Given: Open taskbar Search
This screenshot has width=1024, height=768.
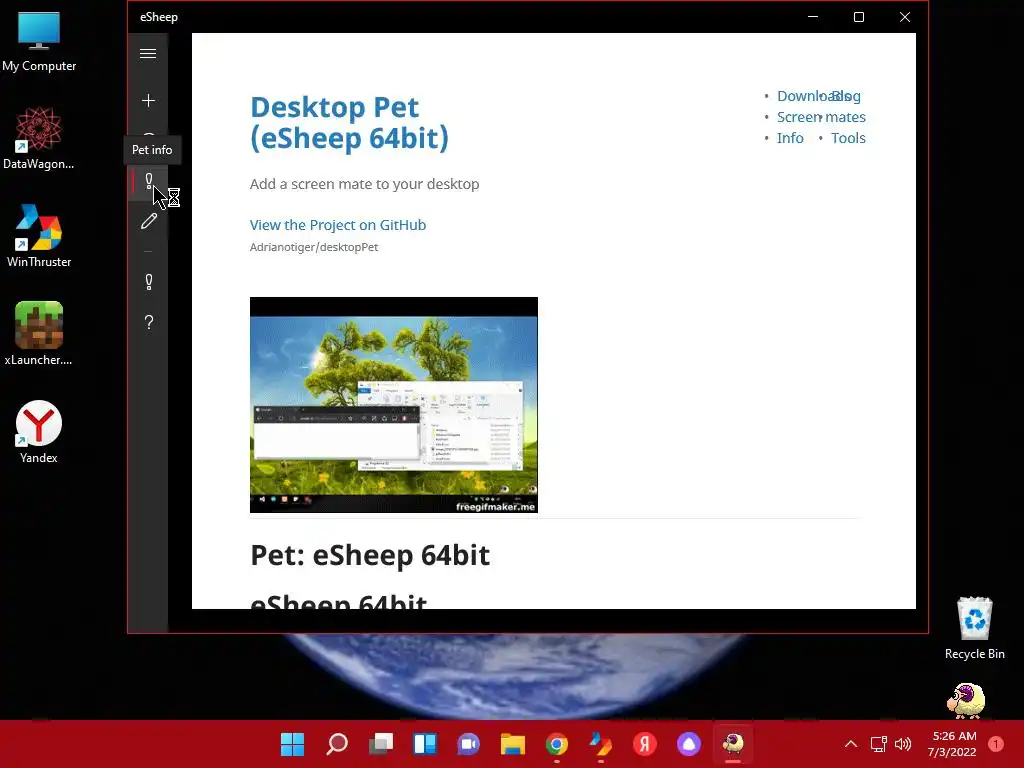Looking at the screenshot, I should coord(337,744).
